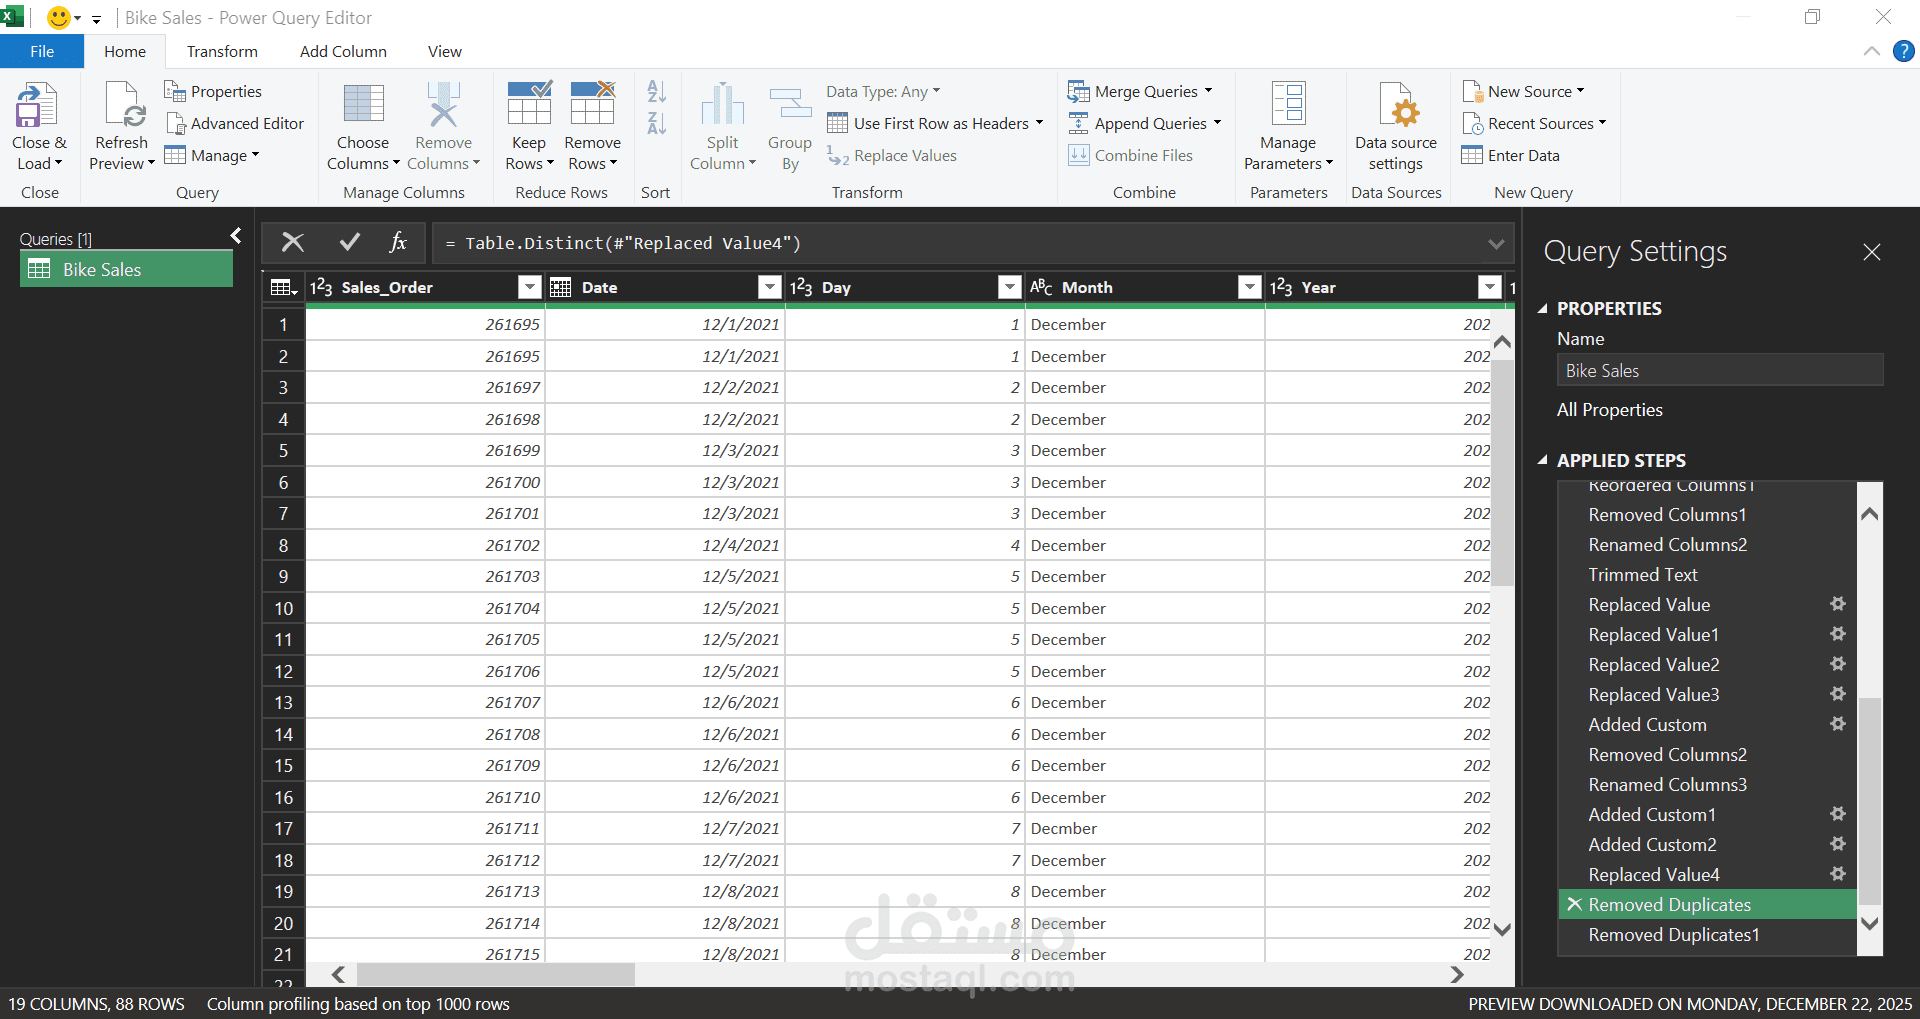Click the Replace Values tool

point(892,155)
